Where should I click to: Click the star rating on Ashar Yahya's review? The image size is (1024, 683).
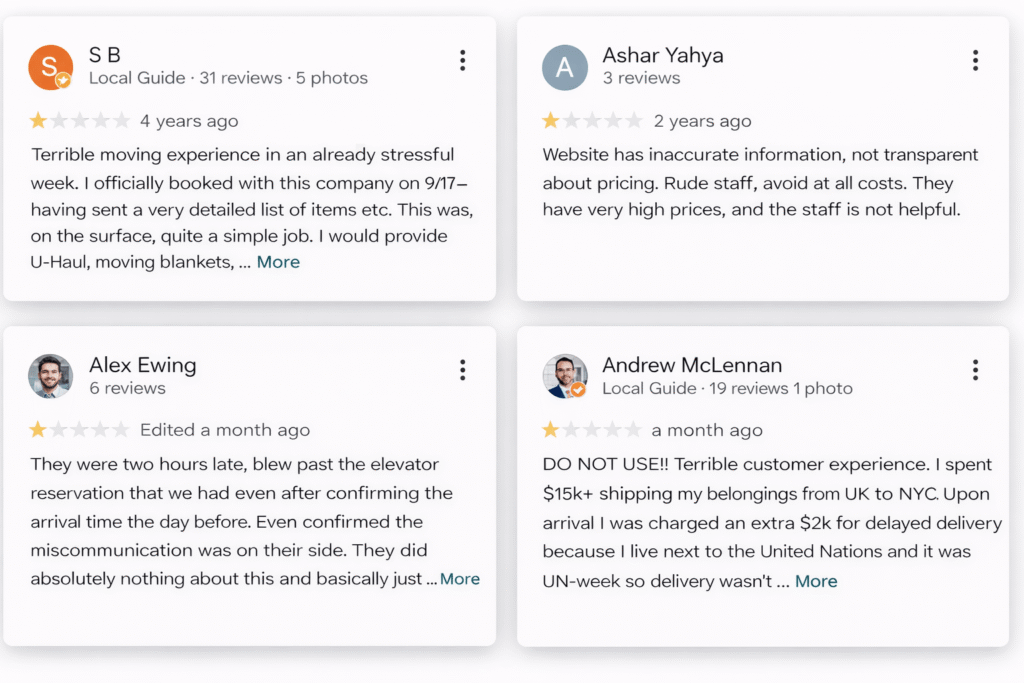(x=592, y=121)
